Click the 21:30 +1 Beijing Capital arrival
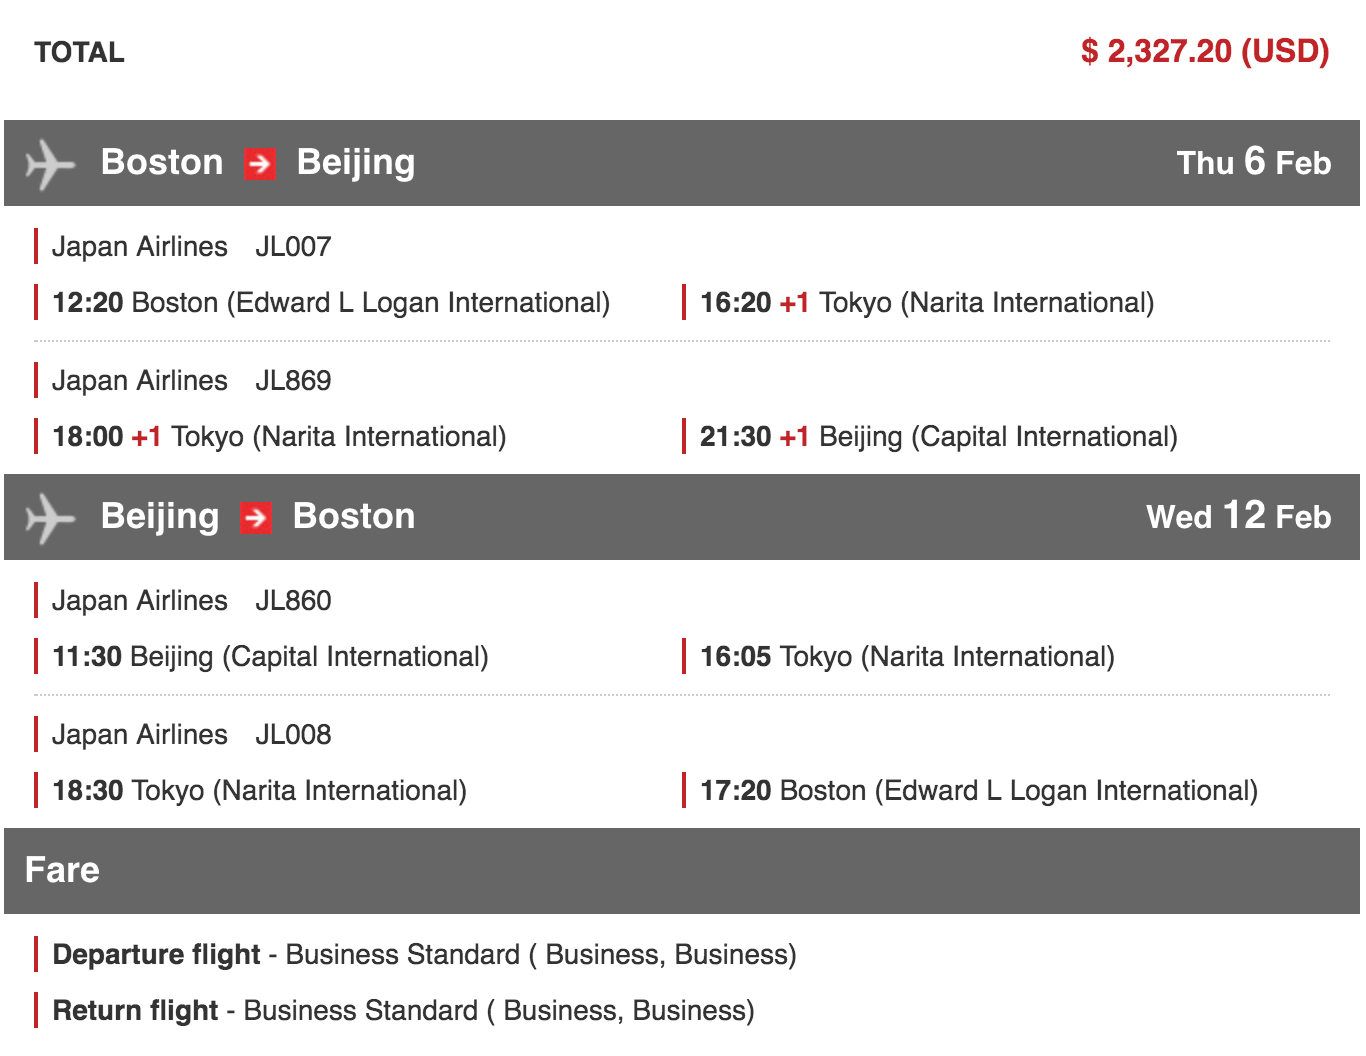Image resolution: width=1366 pixels, height=1056 pixels. pyautogui.click(x=938, y=436)
